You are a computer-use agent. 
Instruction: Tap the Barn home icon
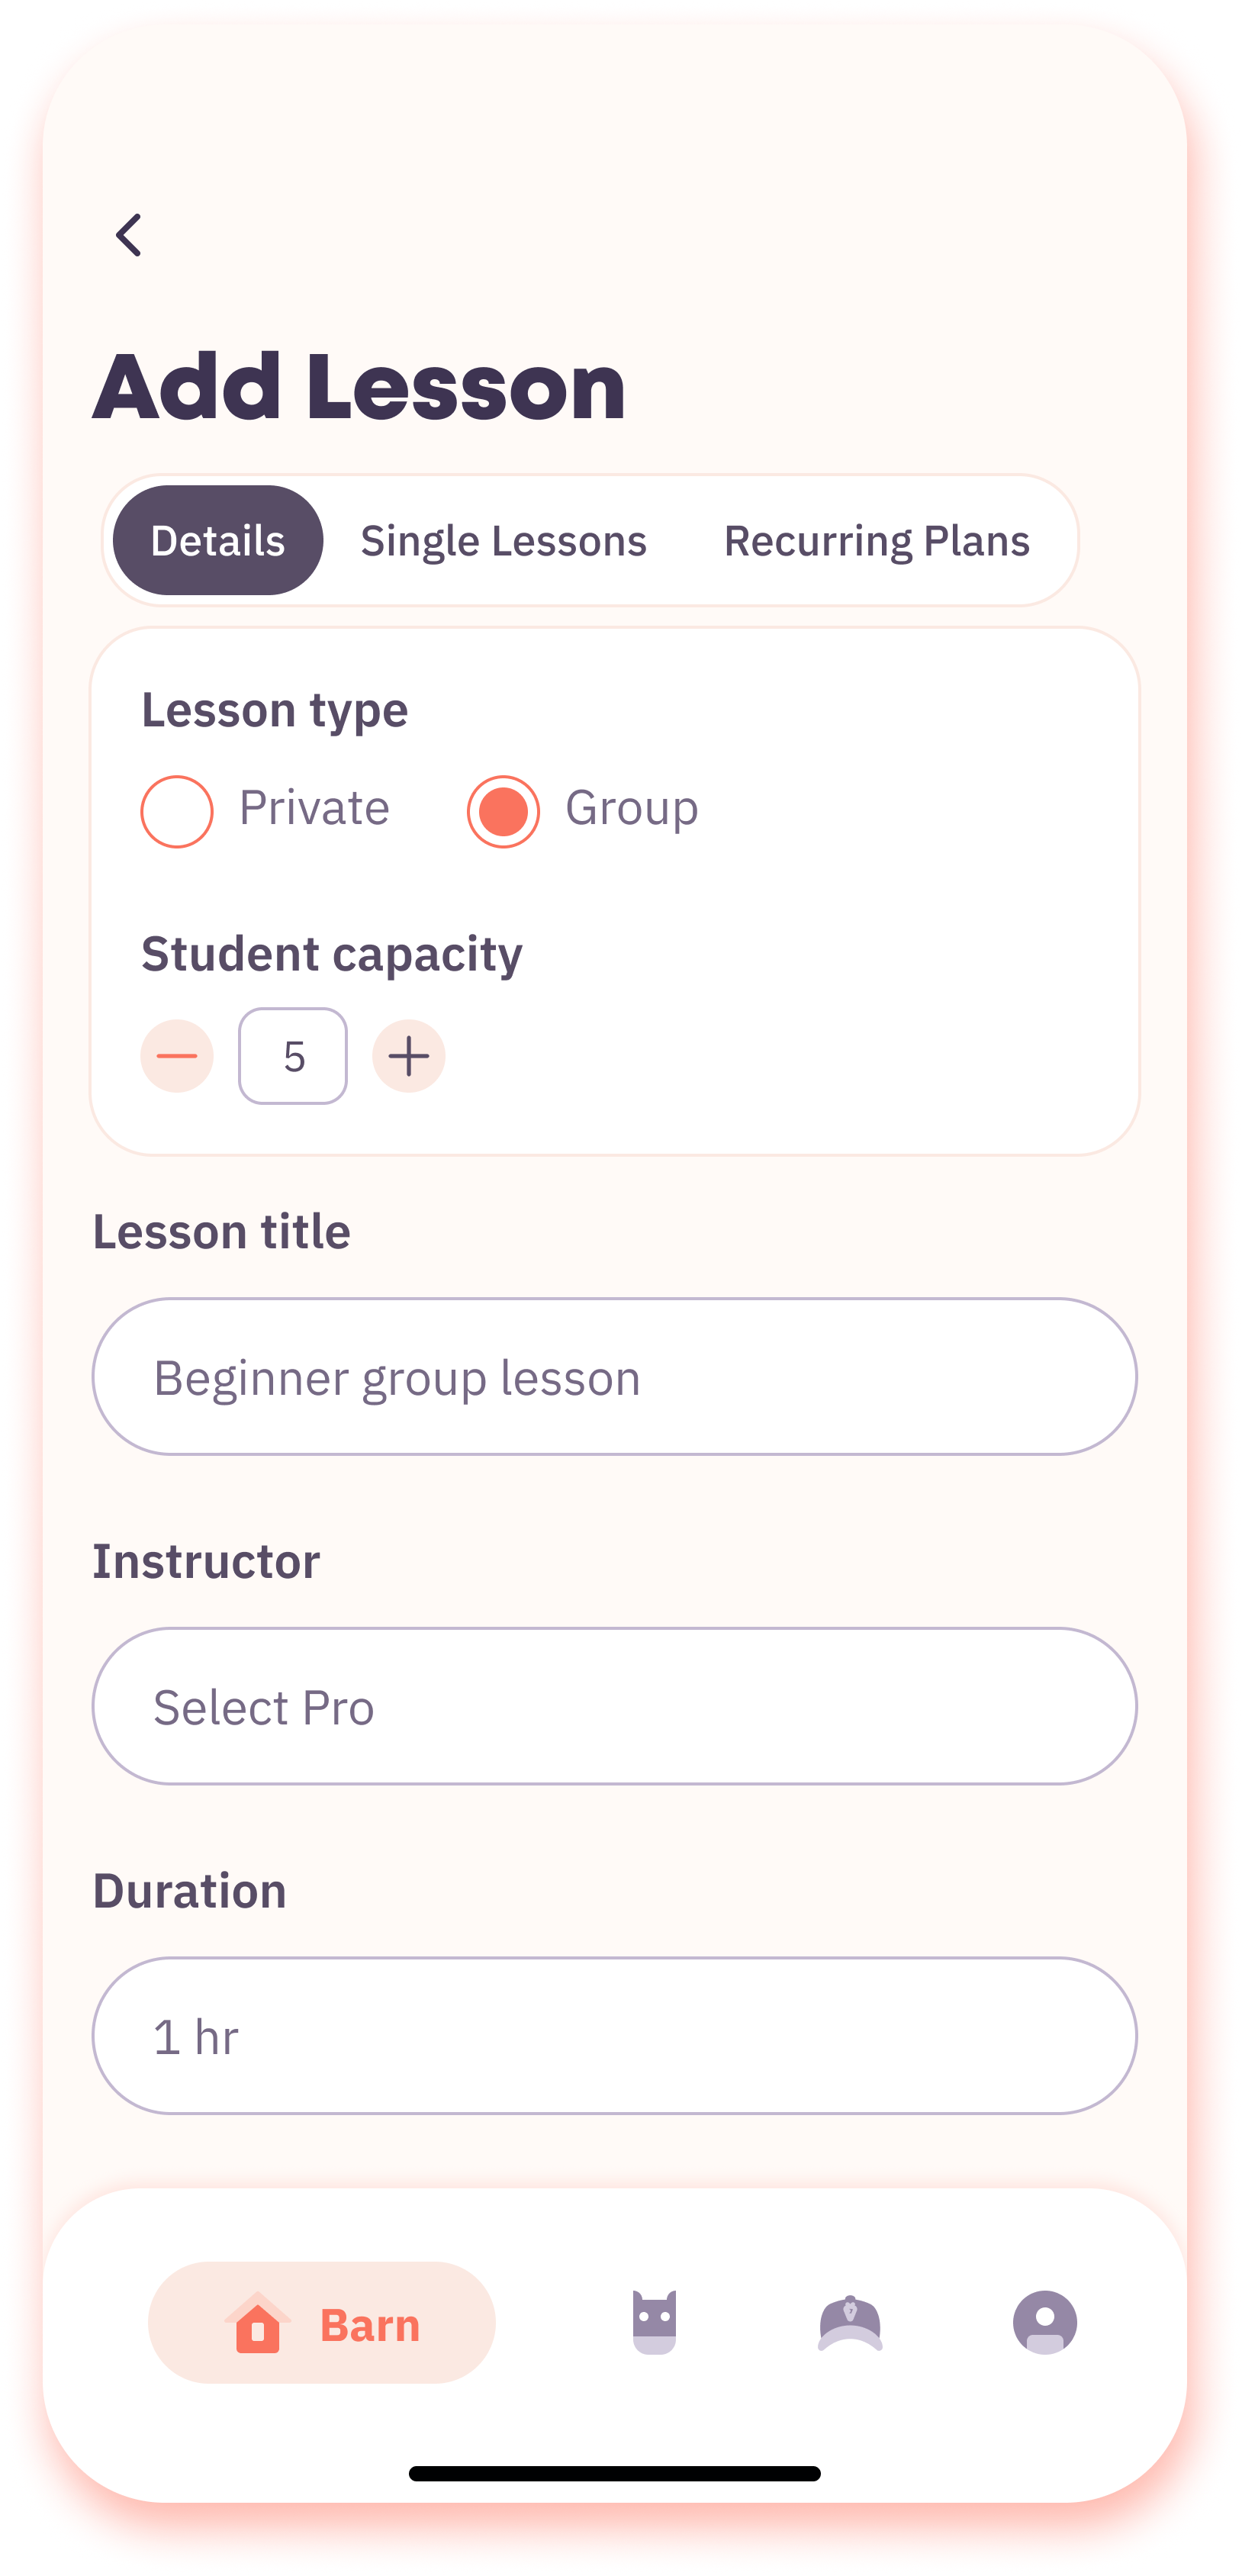[258, 2323]
